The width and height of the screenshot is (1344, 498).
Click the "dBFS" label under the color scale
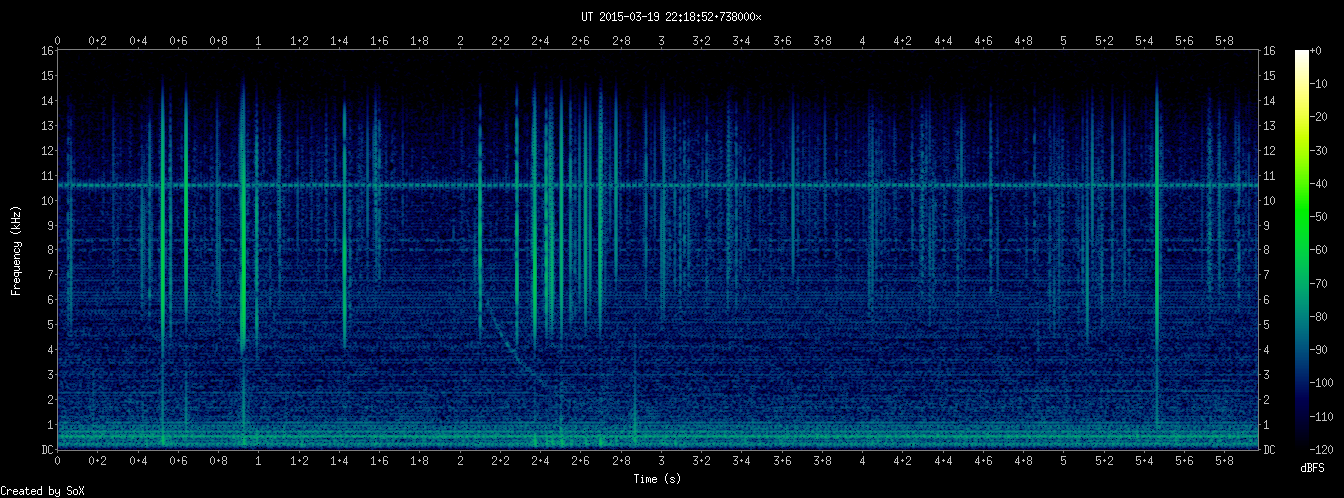pos(1313,467)
